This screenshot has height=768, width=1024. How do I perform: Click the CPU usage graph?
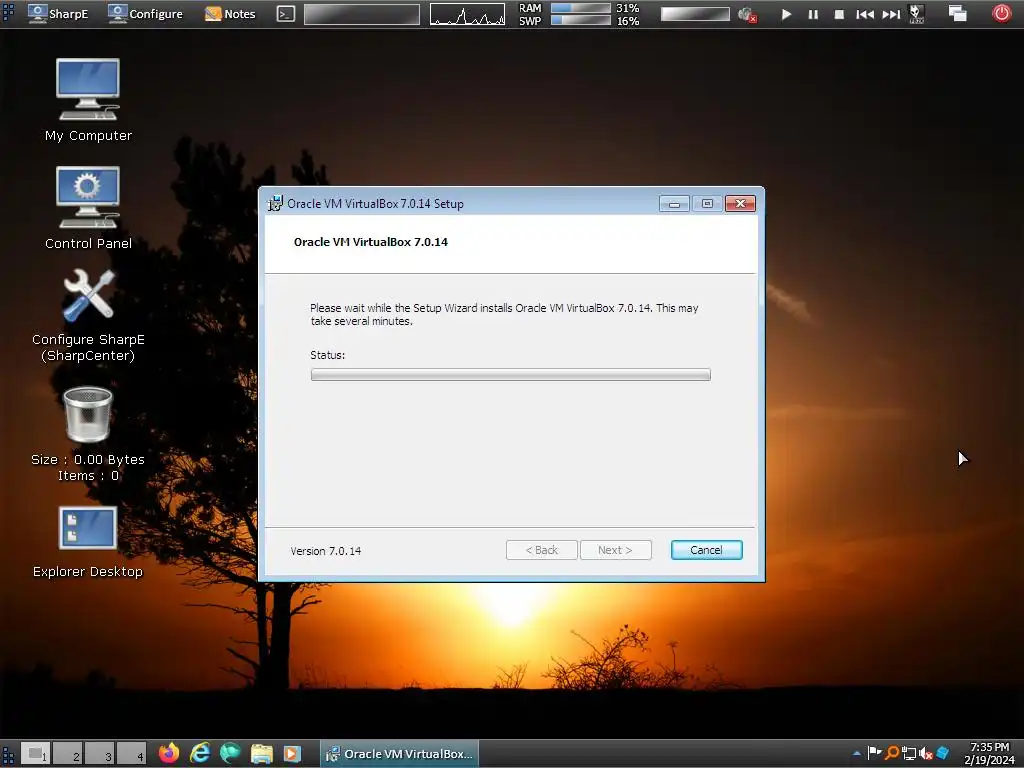[x=467, y=14]
